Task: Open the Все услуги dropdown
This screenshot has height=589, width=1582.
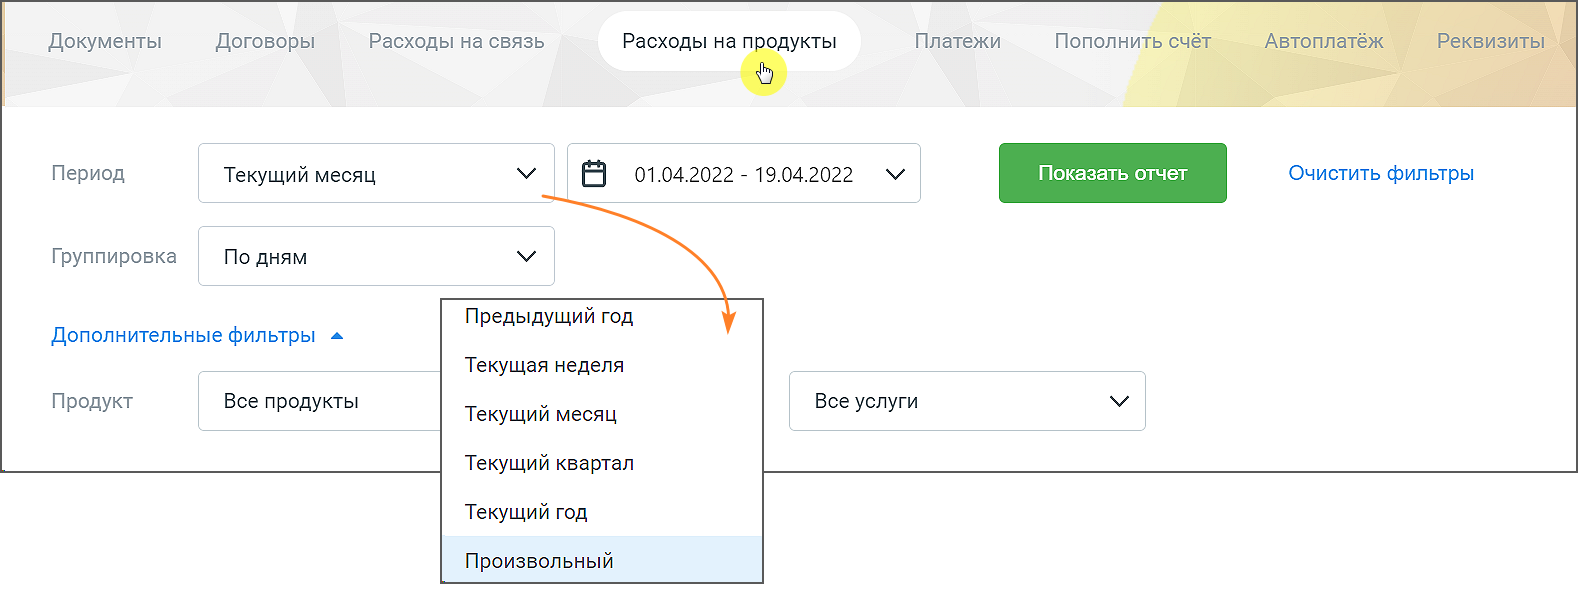Action: click(967, 401)
